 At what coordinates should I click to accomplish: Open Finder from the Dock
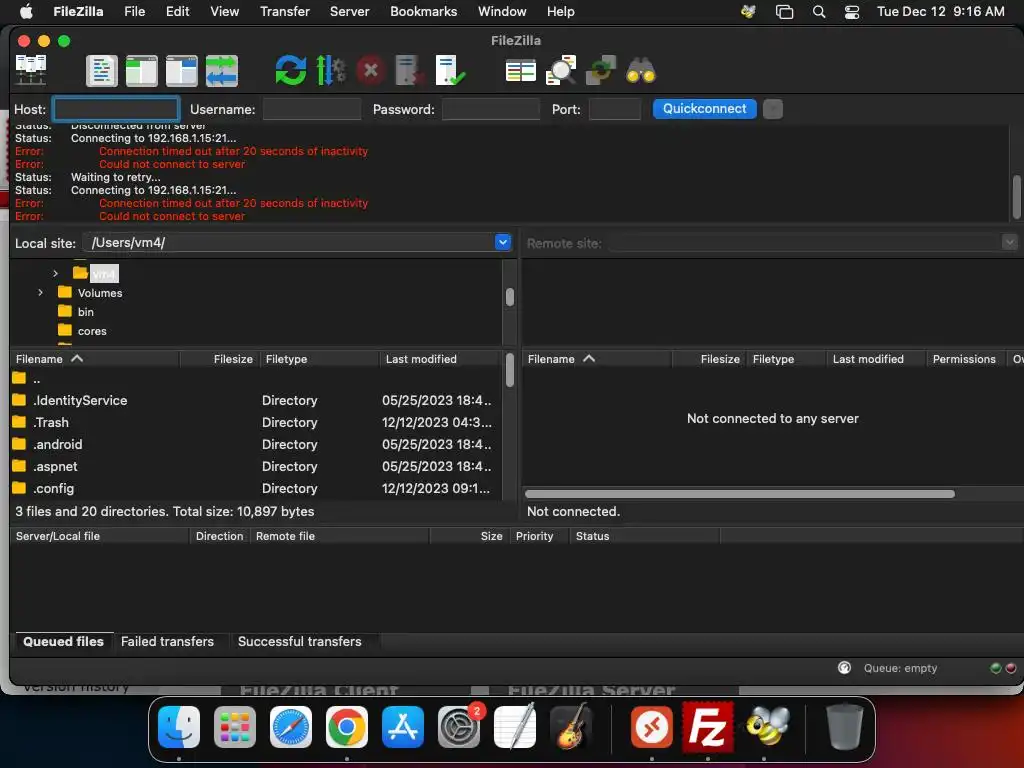pos(179,726)
